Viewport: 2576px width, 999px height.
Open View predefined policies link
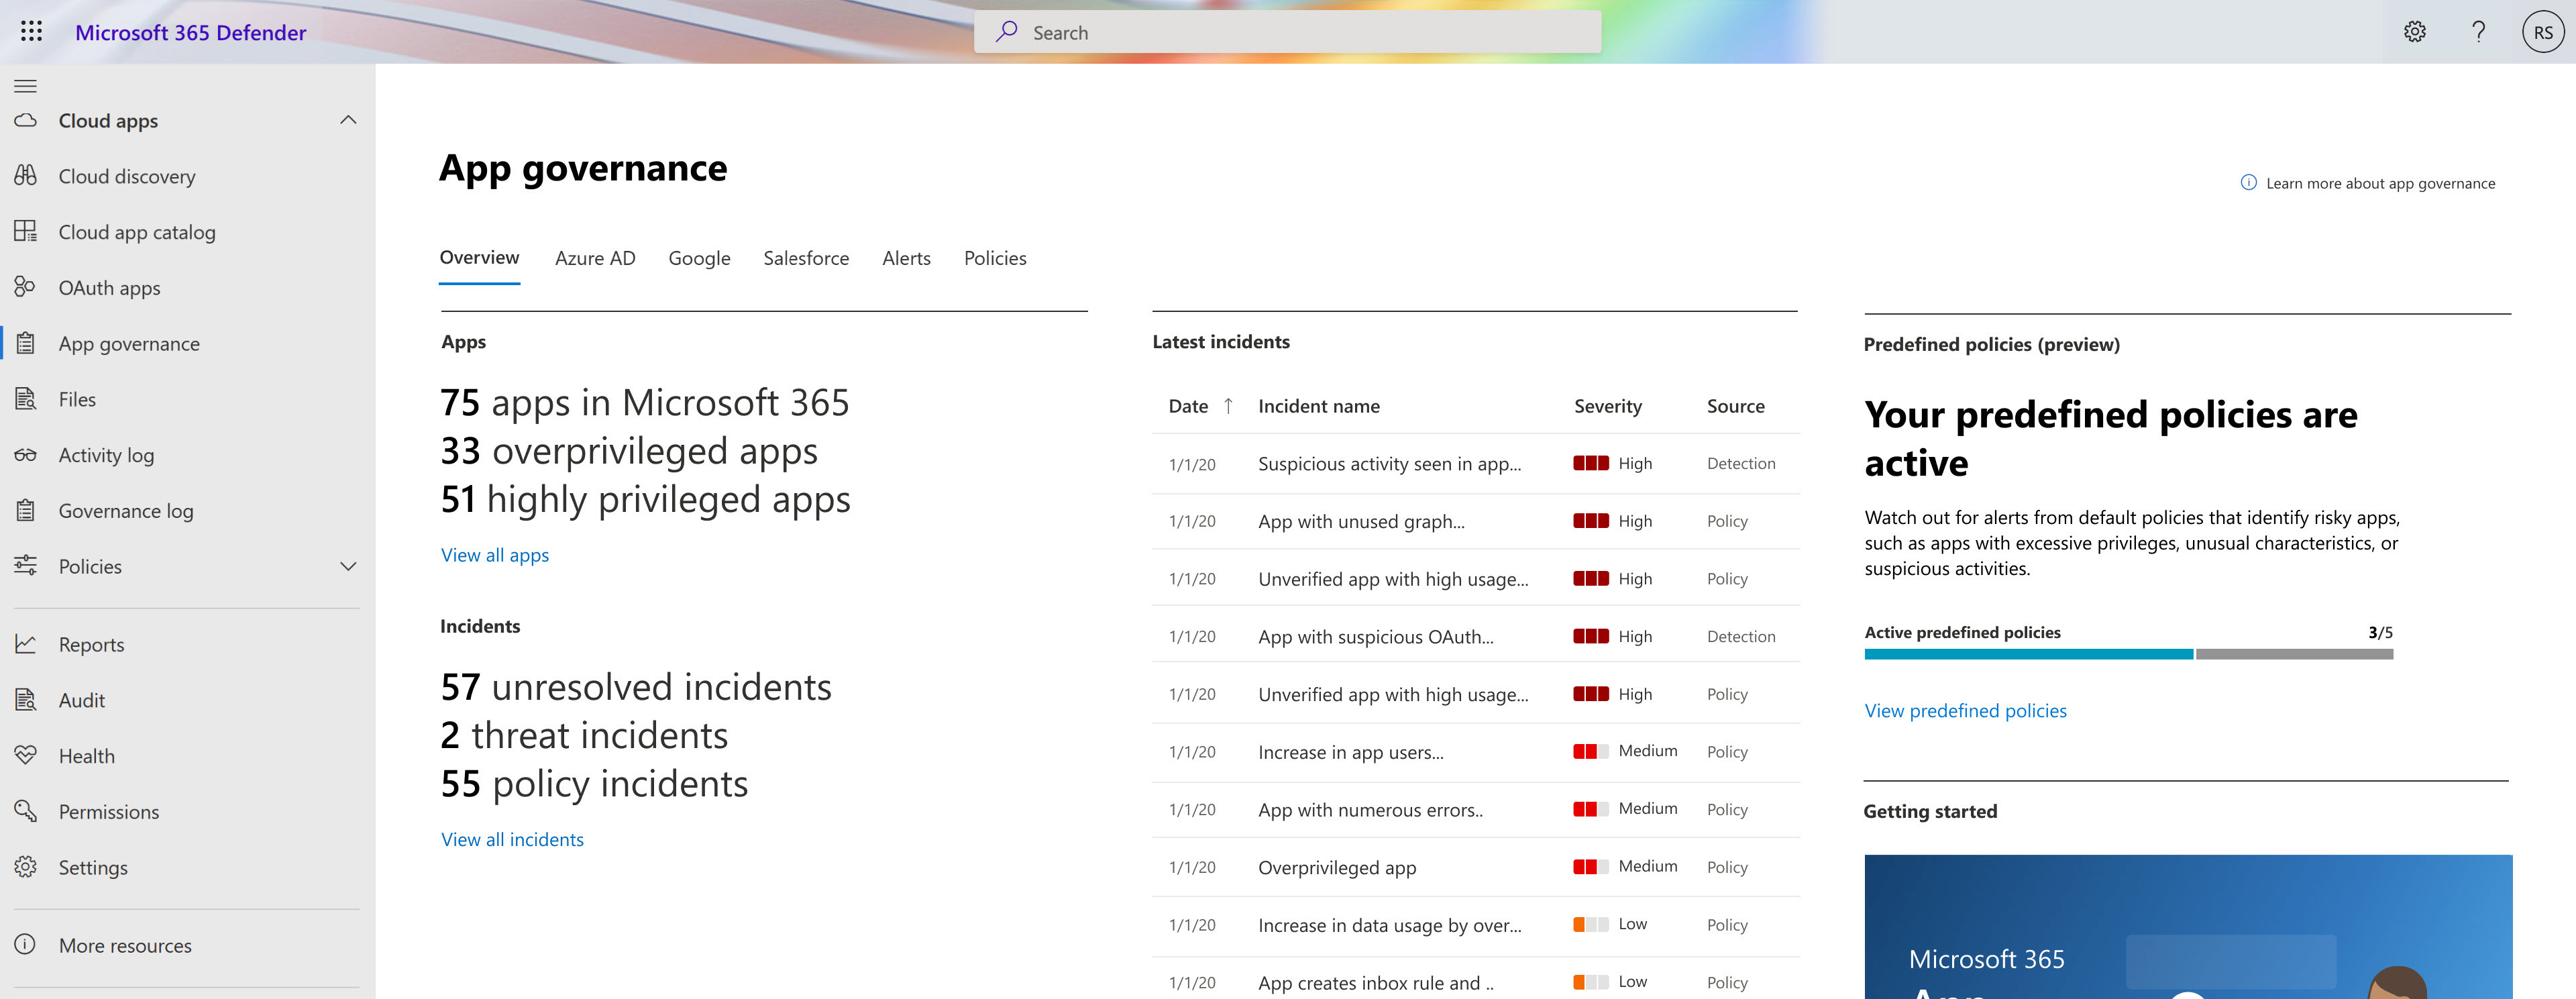1965,710
